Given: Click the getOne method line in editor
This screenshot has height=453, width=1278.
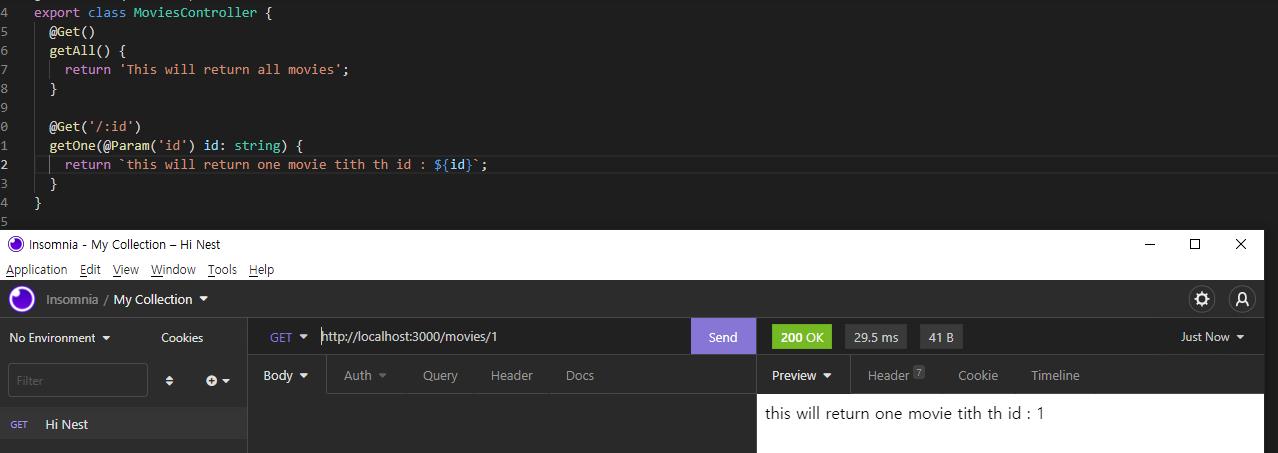Looking at the screenshot, I should [176, 145].
